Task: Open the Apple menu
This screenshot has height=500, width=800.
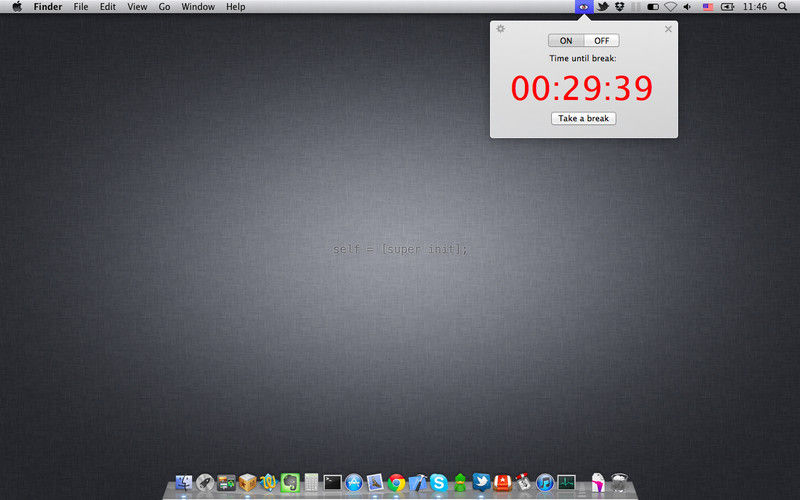Action: (x=17, y=7)
